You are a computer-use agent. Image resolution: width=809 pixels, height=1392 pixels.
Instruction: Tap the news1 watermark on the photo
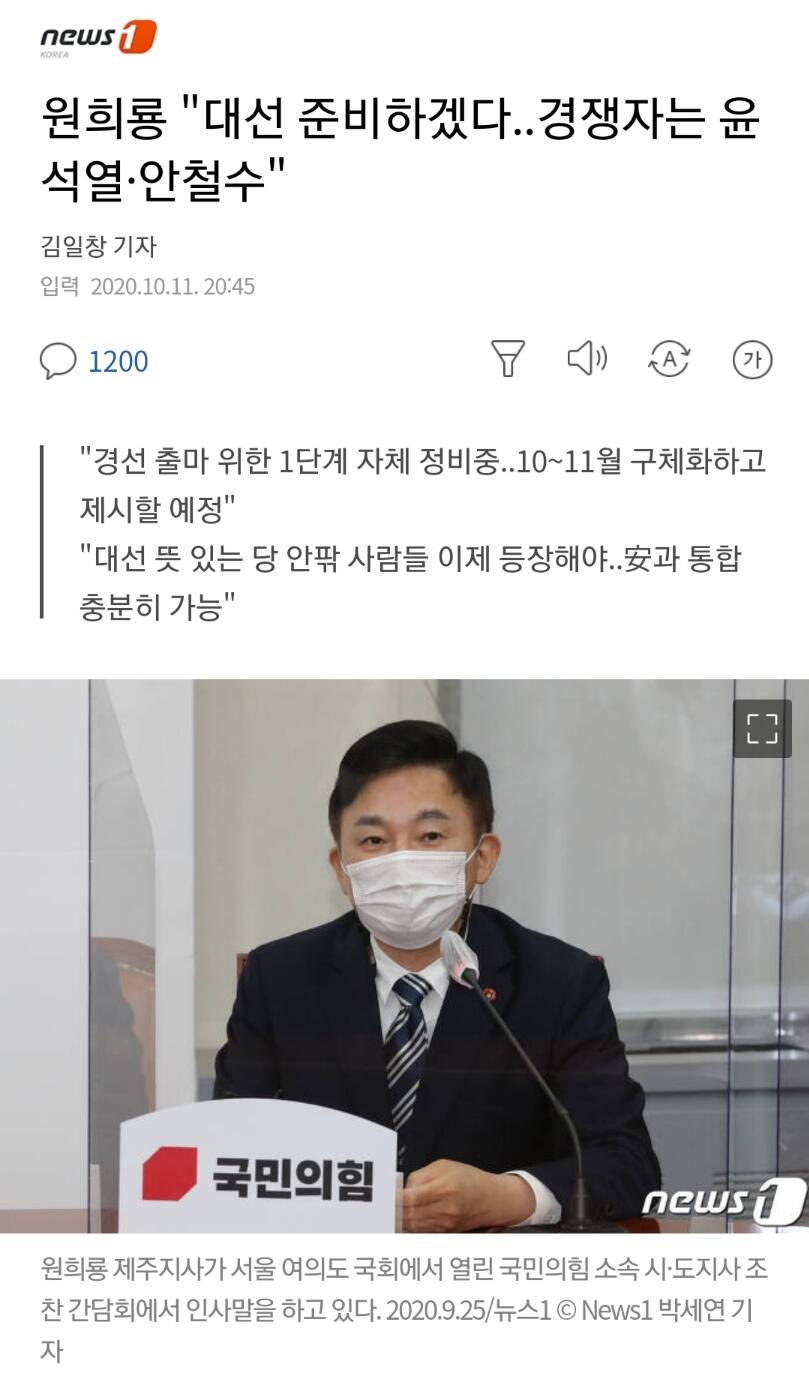(x=722, y=1198)
